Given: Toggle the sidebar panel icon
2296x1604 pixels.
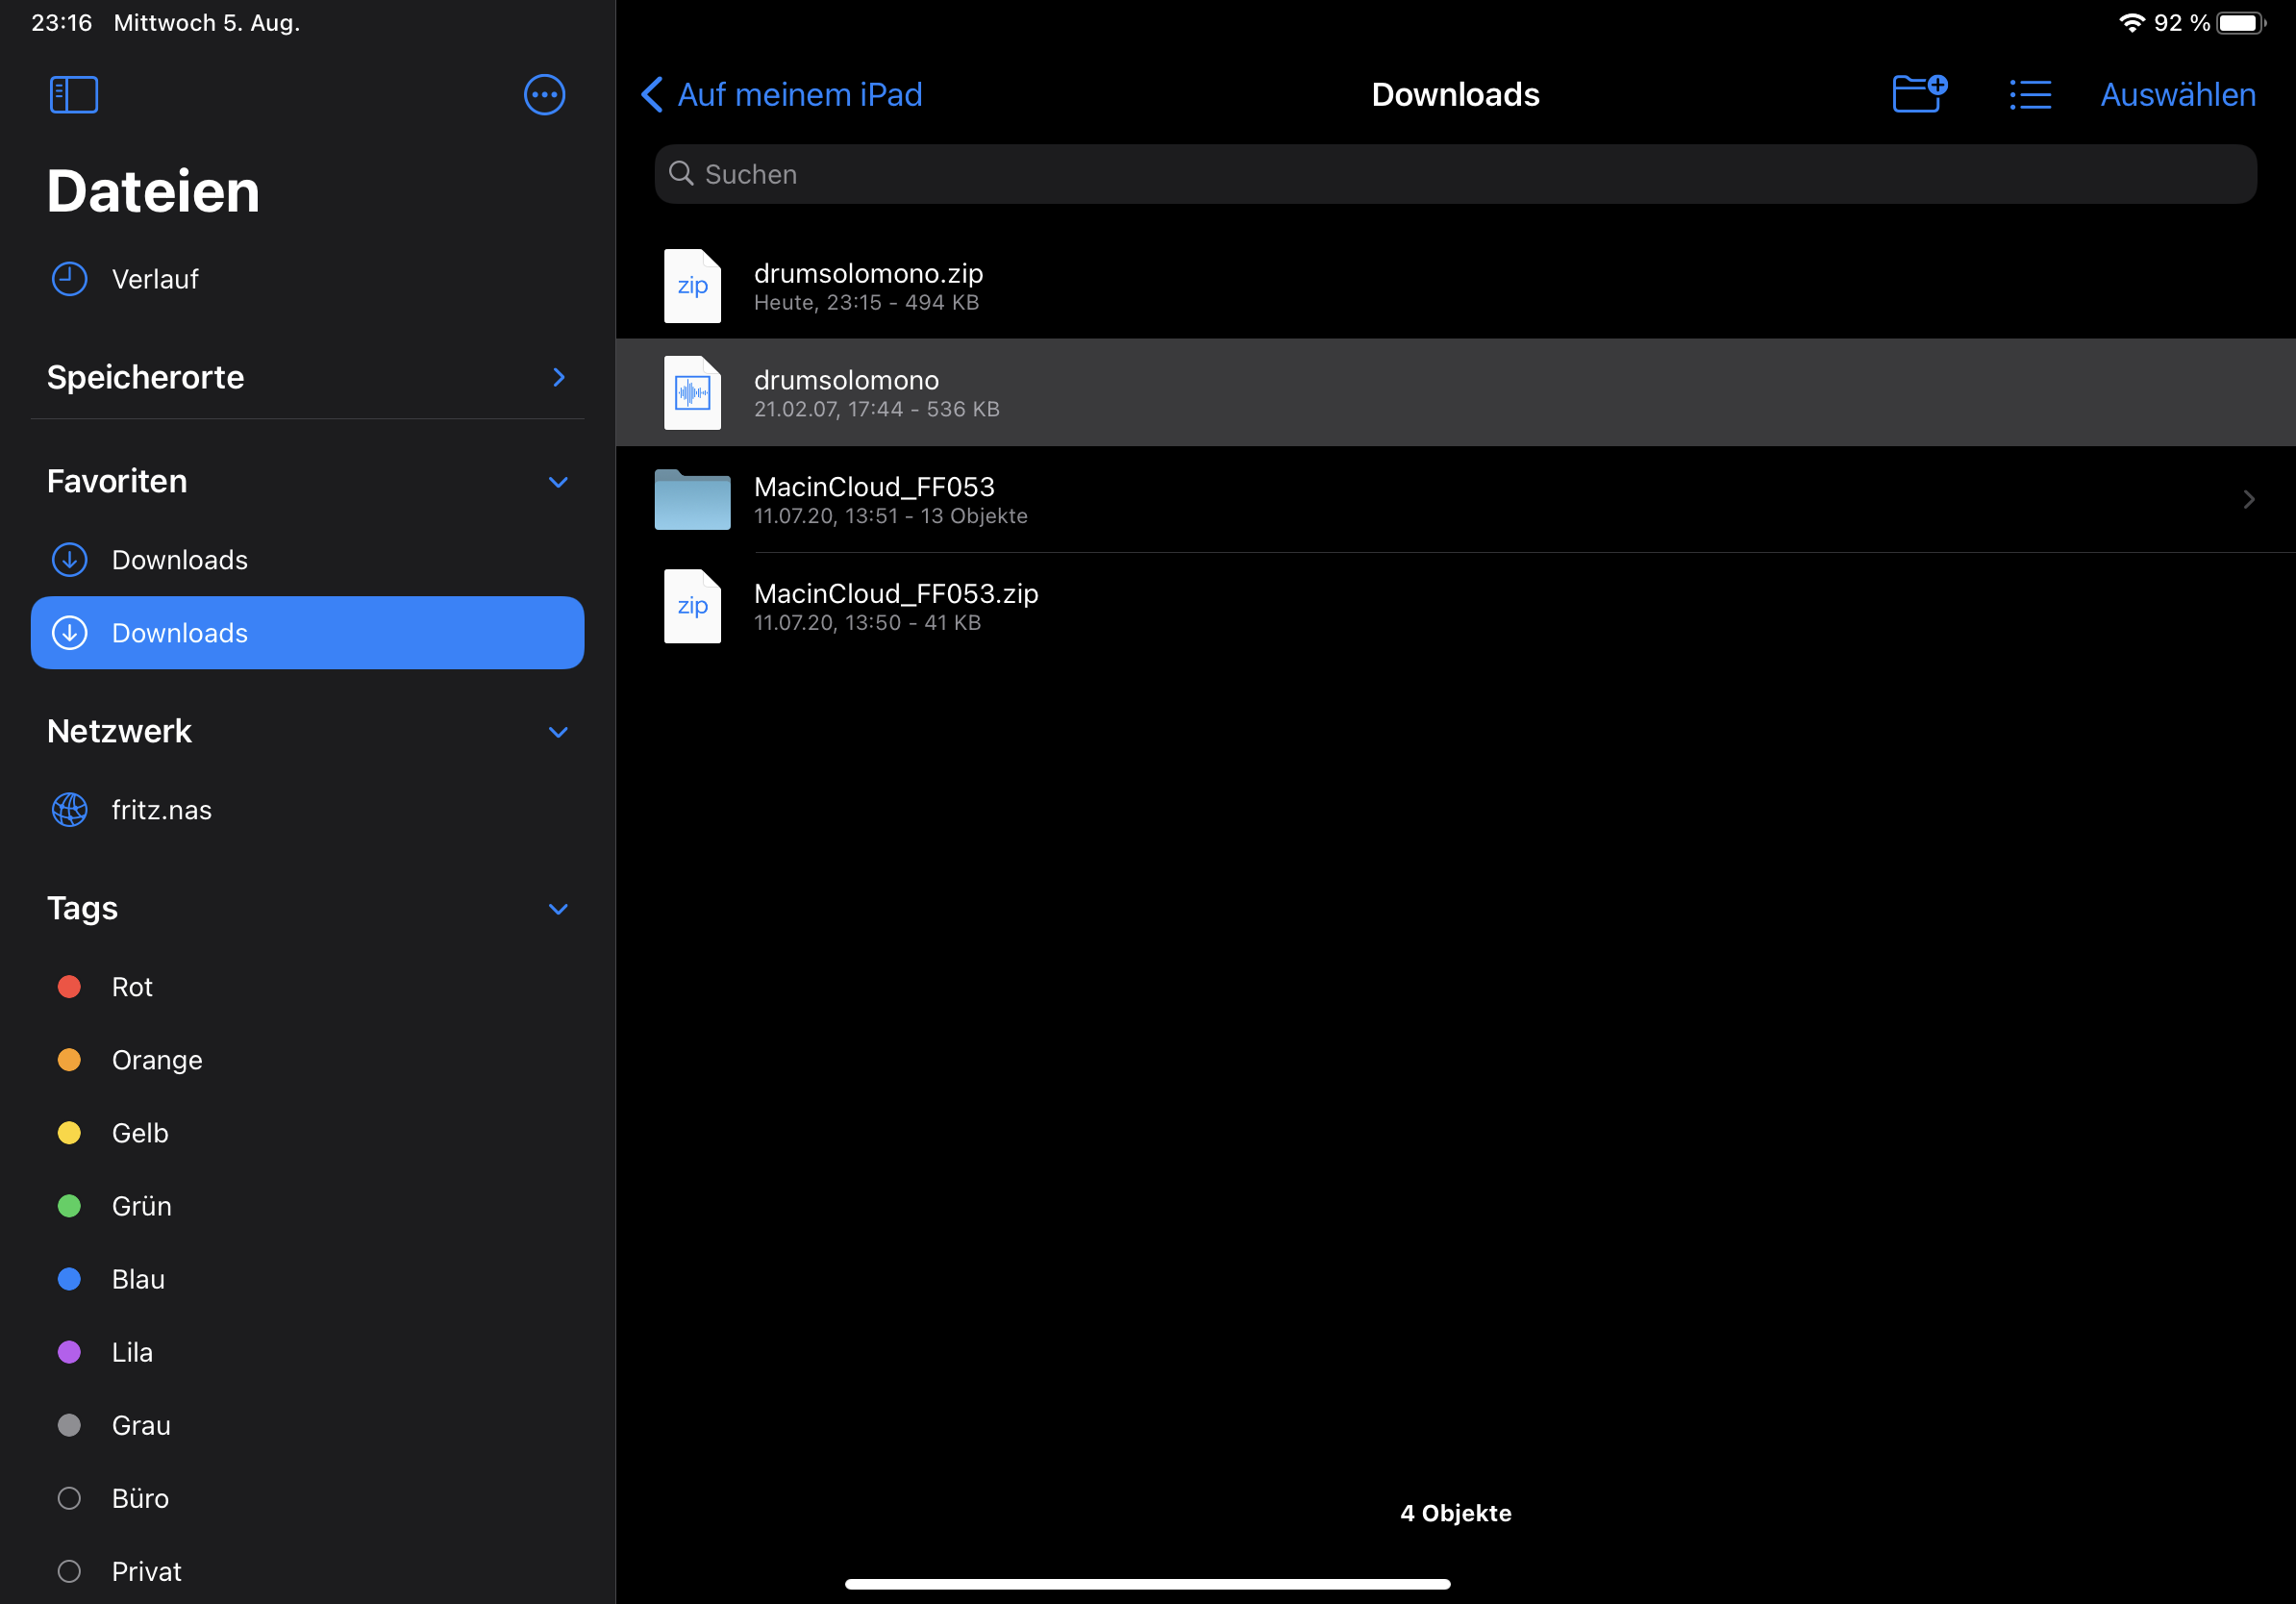Looking at the screenshot, I should point(73,95).
